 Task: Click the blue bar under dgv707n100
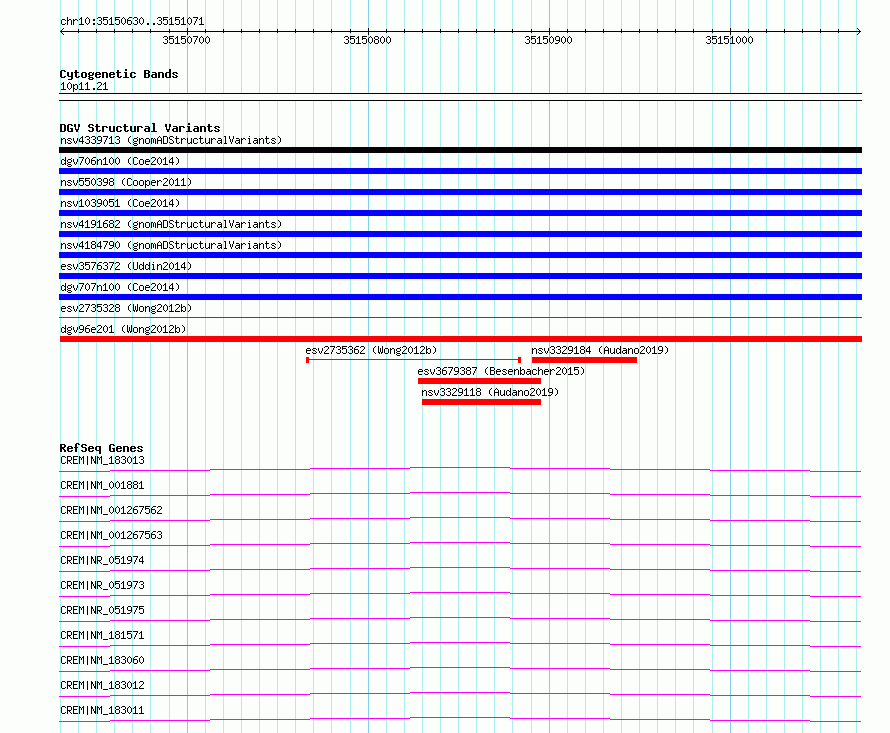coord(460,297)
